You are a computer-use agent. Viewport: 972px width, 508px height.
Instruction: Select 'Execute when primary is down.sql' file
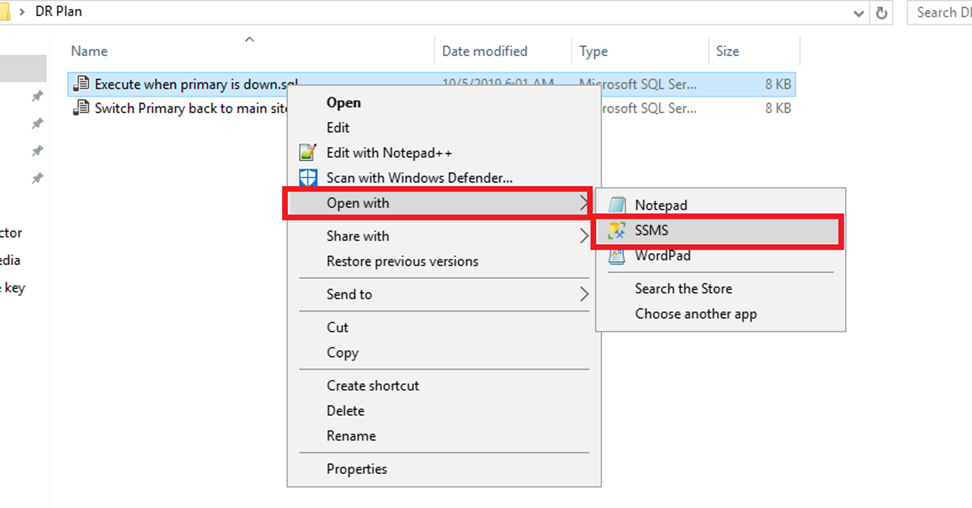196,84
